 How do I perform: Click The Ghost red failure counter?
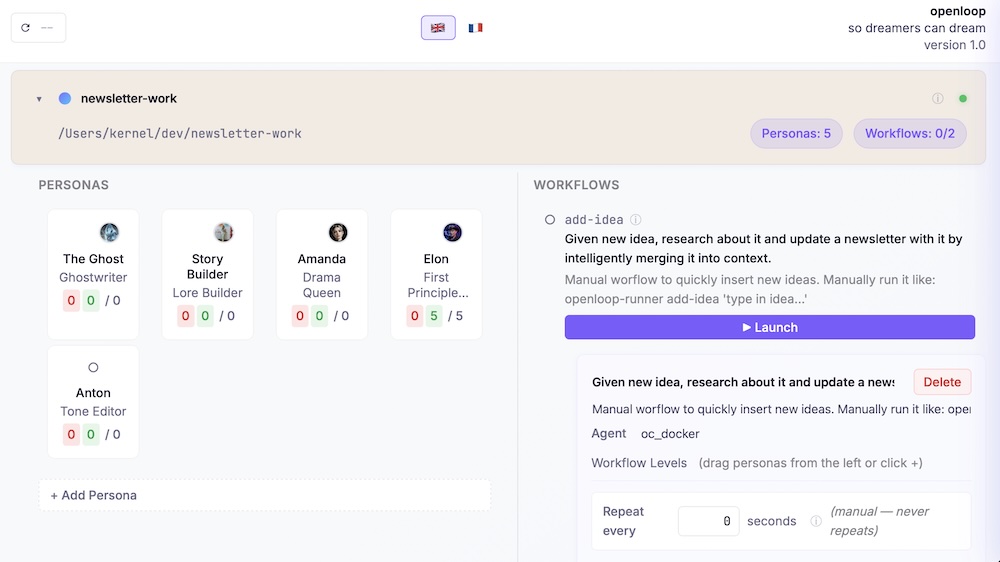point(71,300)
